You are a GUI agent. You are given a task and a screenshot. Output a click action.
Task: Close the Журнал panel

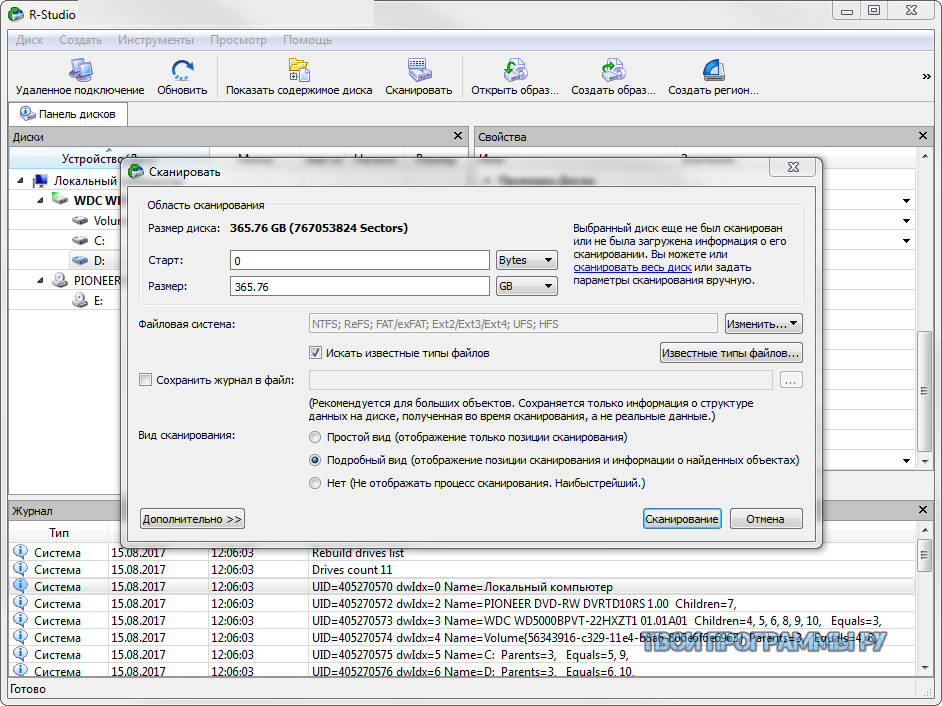tap(923, 510)
